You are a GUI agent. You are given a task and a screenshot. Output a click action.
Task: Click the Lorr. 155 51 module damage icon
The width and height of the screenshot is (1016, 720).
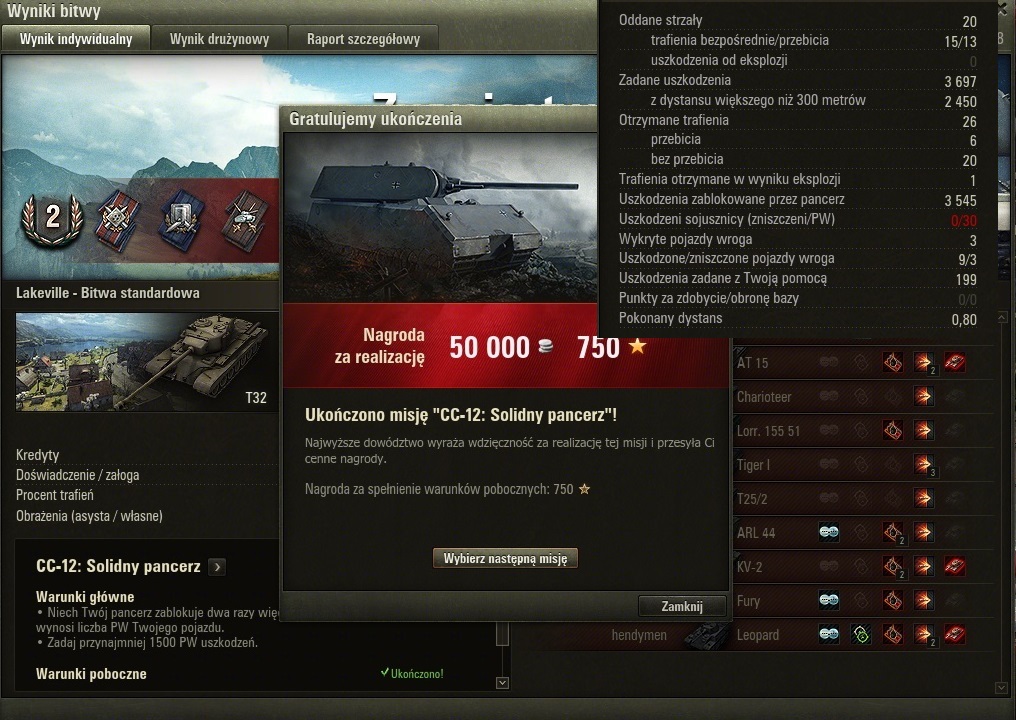point(892,430)
